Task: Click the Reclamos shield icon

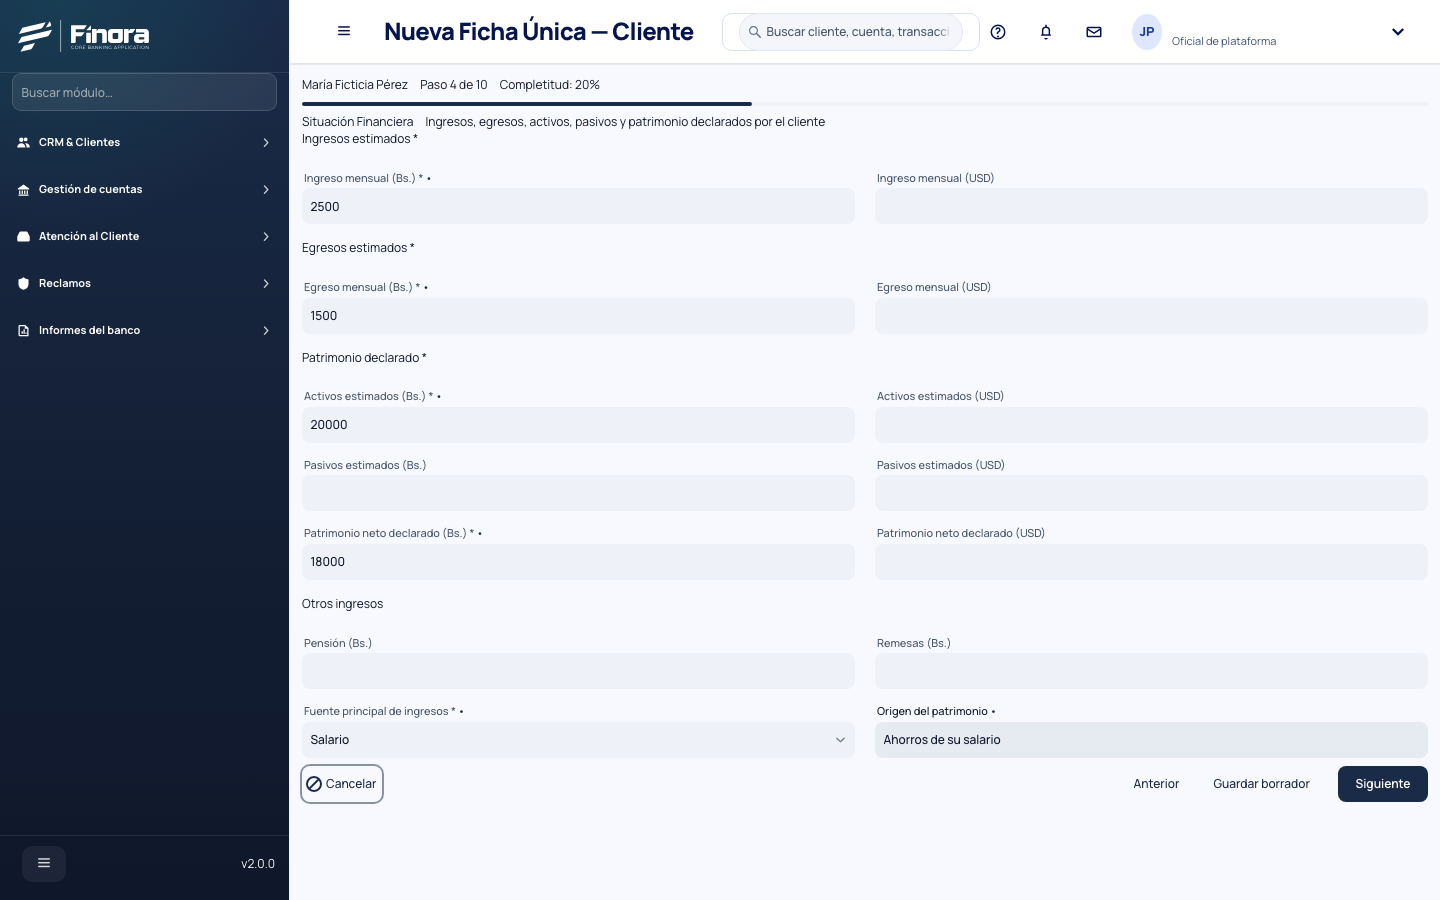Action: click(23, 283)
